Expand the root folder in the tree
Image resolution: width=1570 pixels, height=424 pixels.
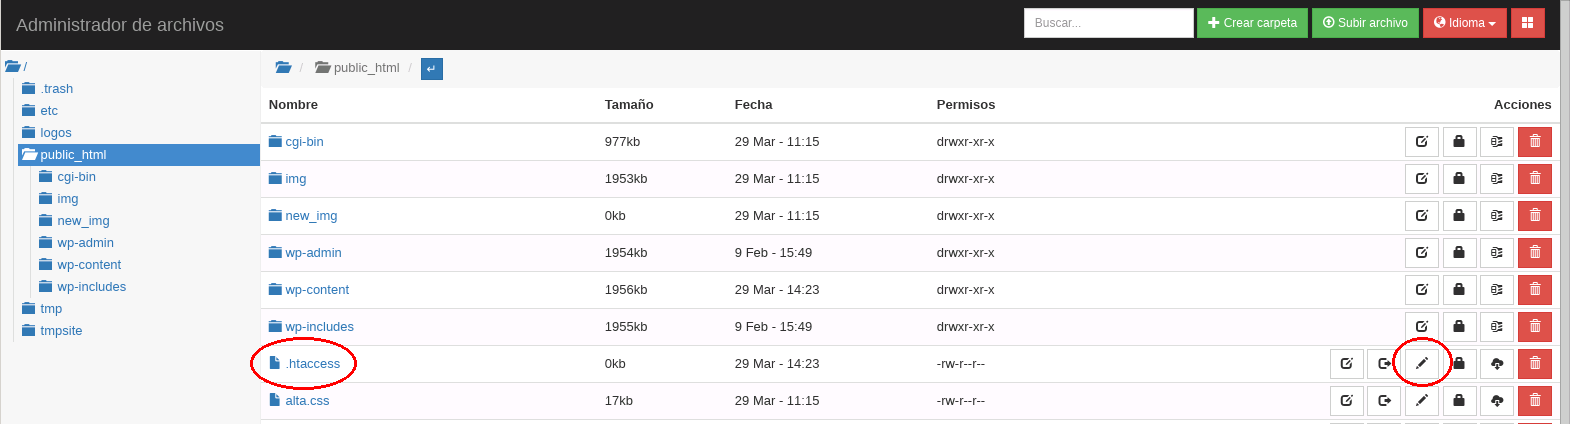pos(15,67)
